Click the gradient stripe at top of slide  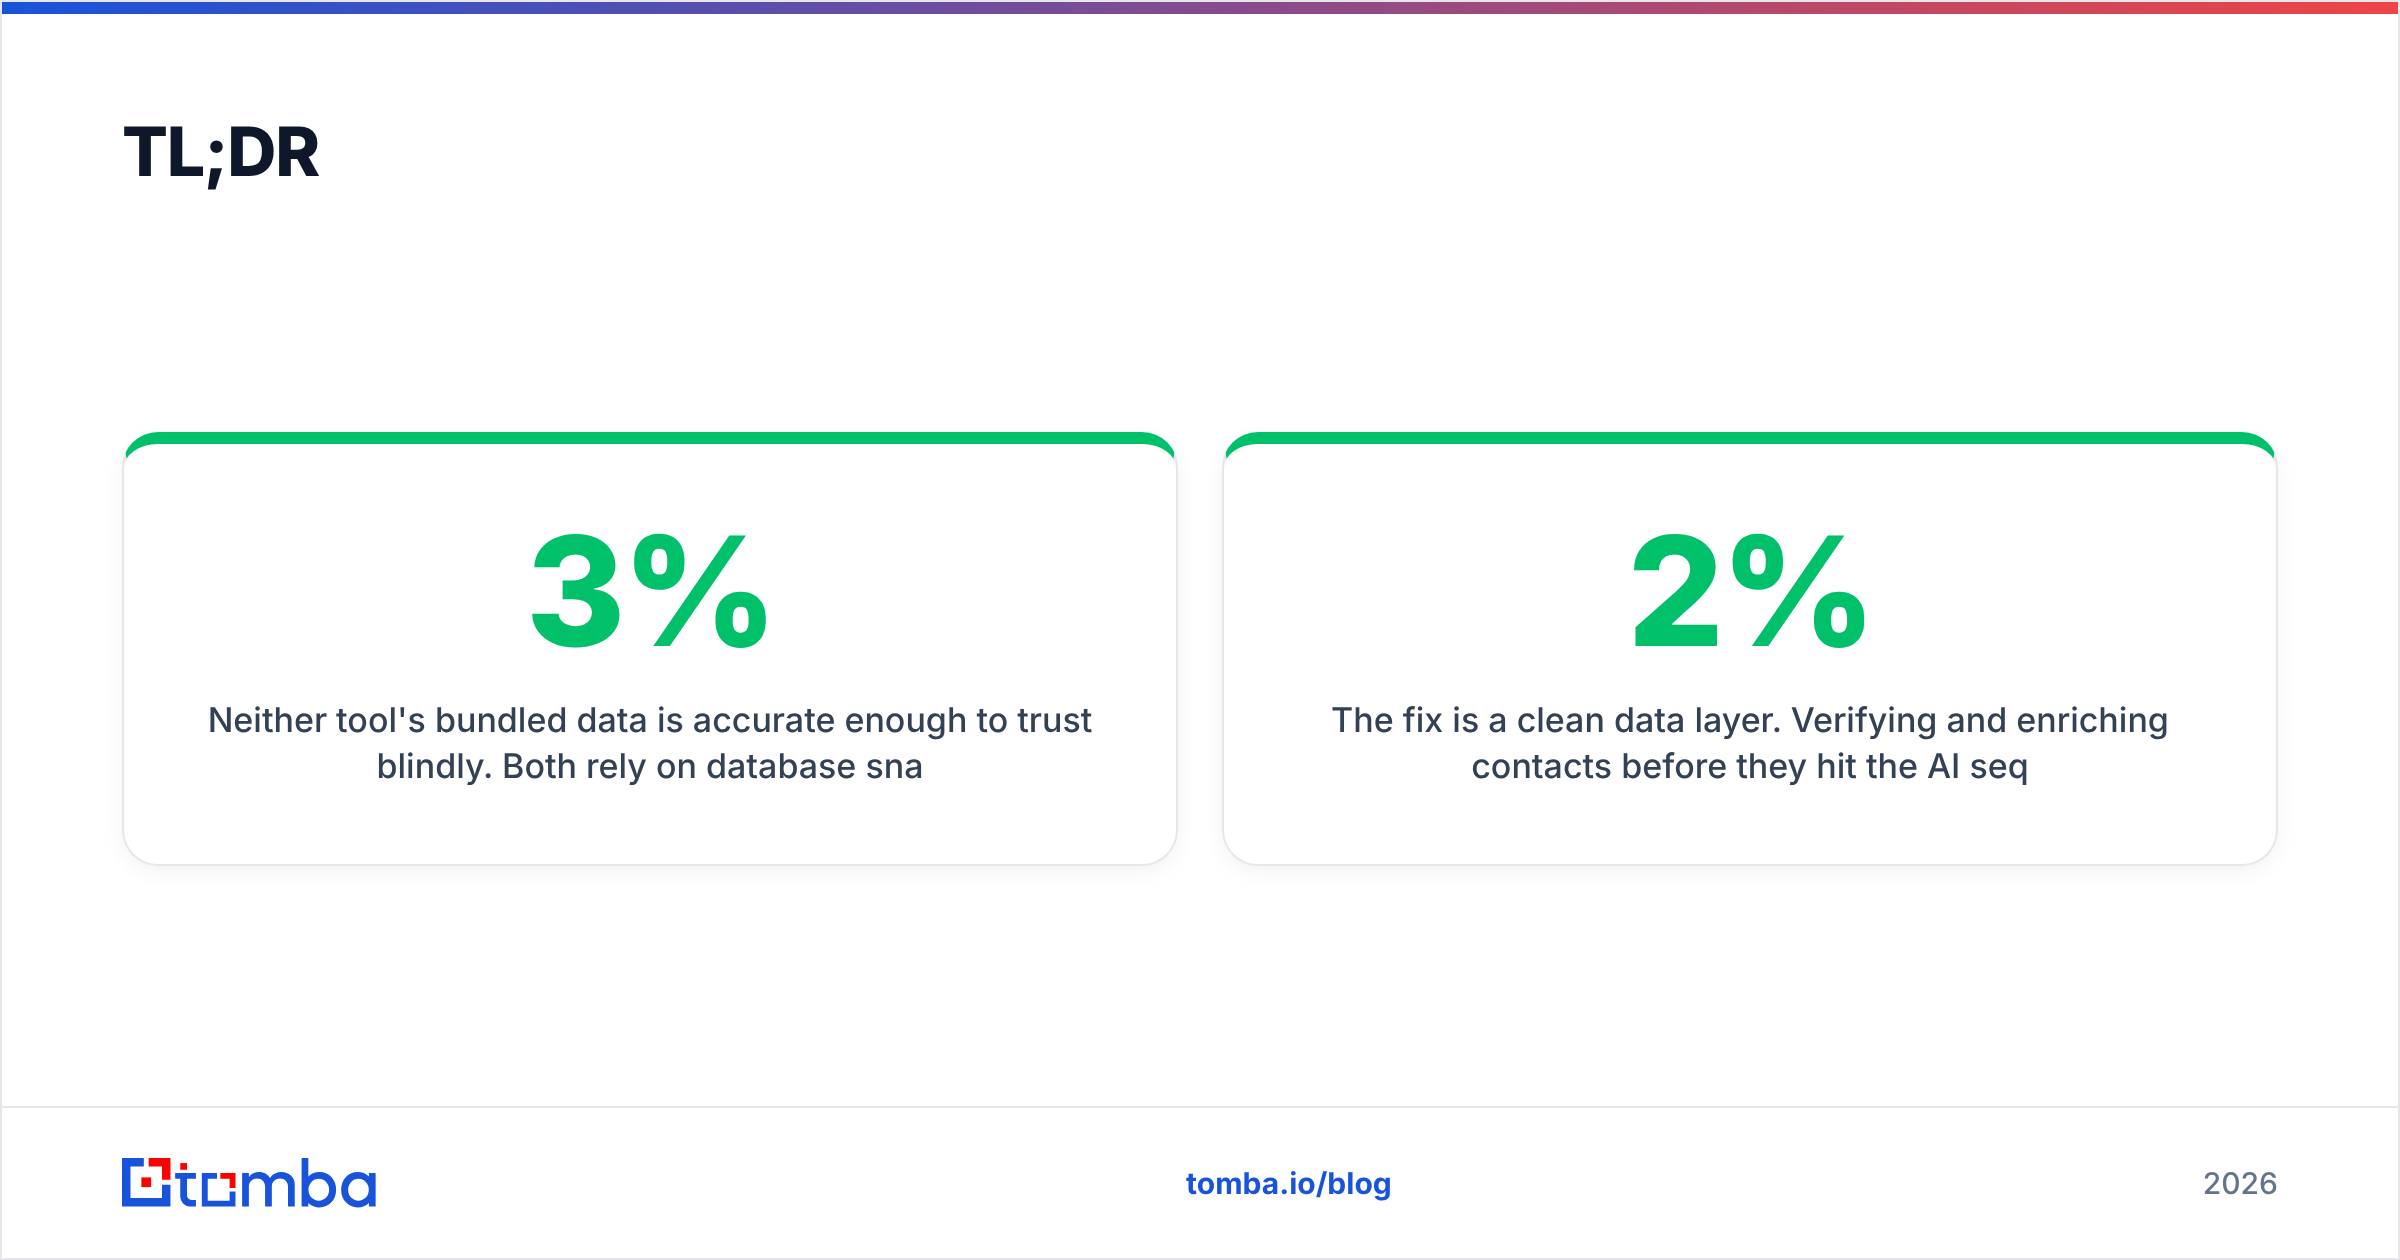coord(1200,7)
